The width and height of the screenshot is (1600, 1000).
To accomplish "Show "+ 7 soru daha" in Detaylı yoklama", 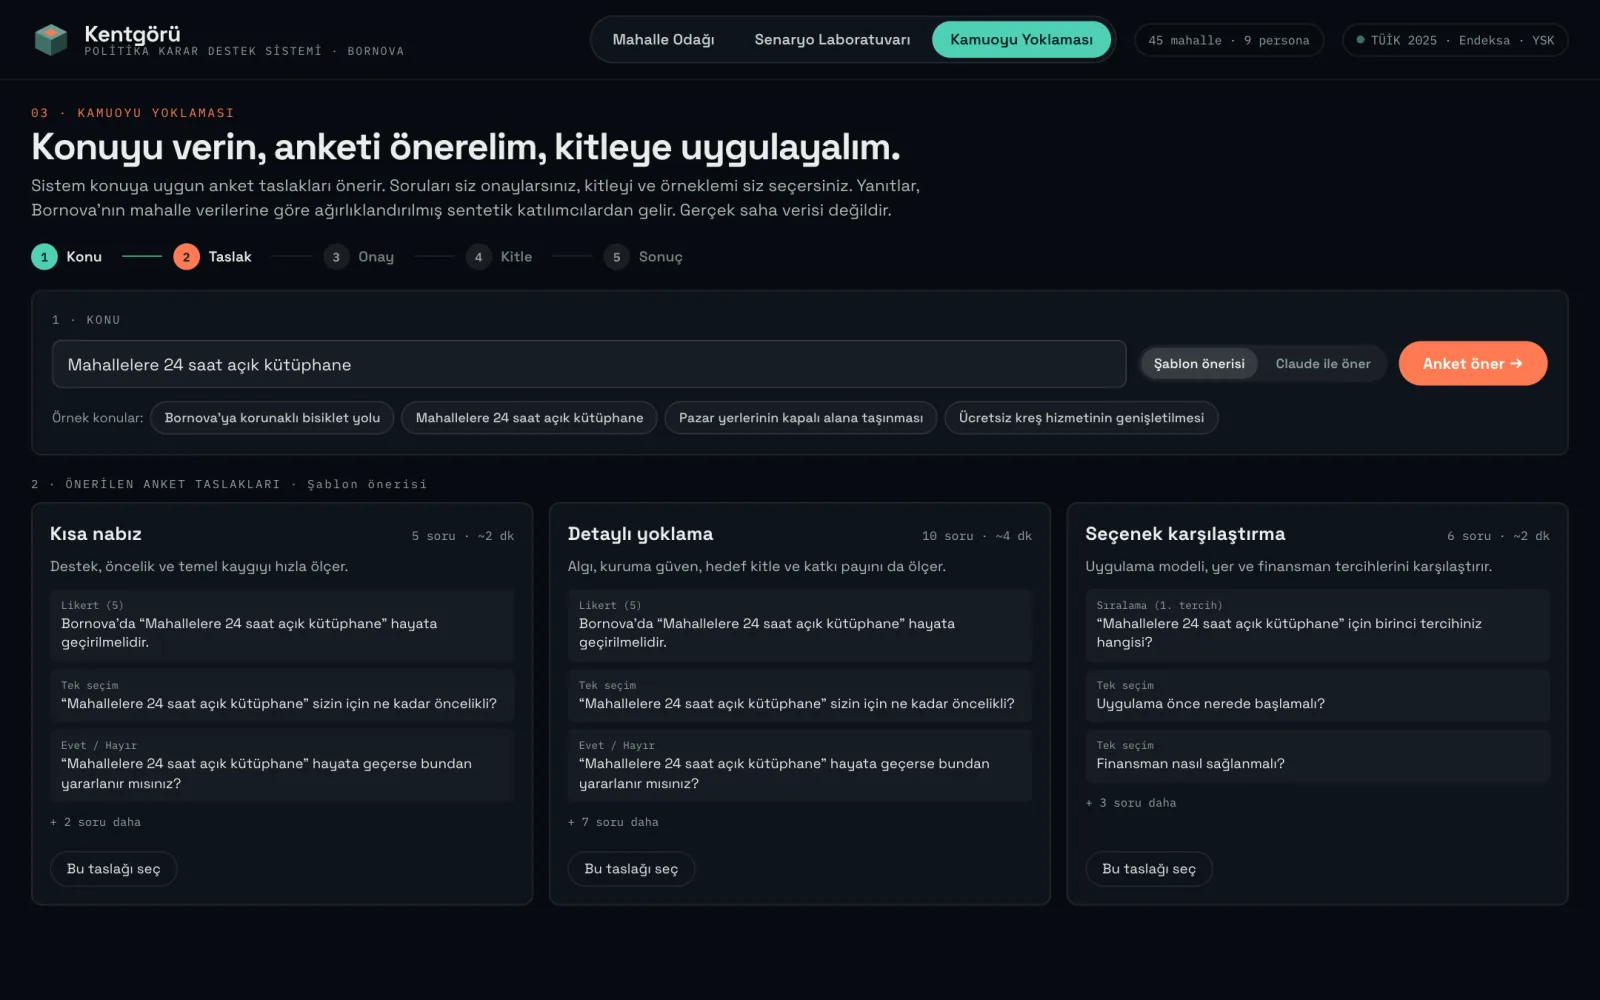I will (x=613, y=822).
